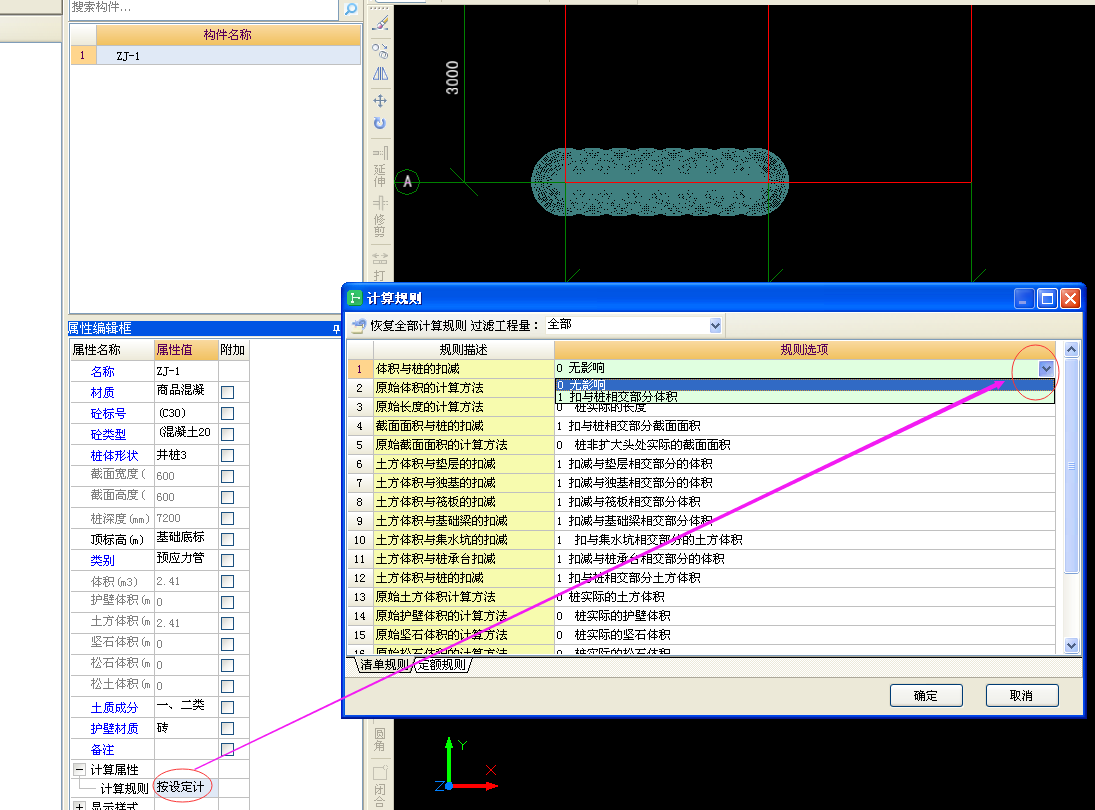Viewport: 1095px width, 810px height.
Task: Click the 计算规则 dialog title icon
Action: coord(355,298)
